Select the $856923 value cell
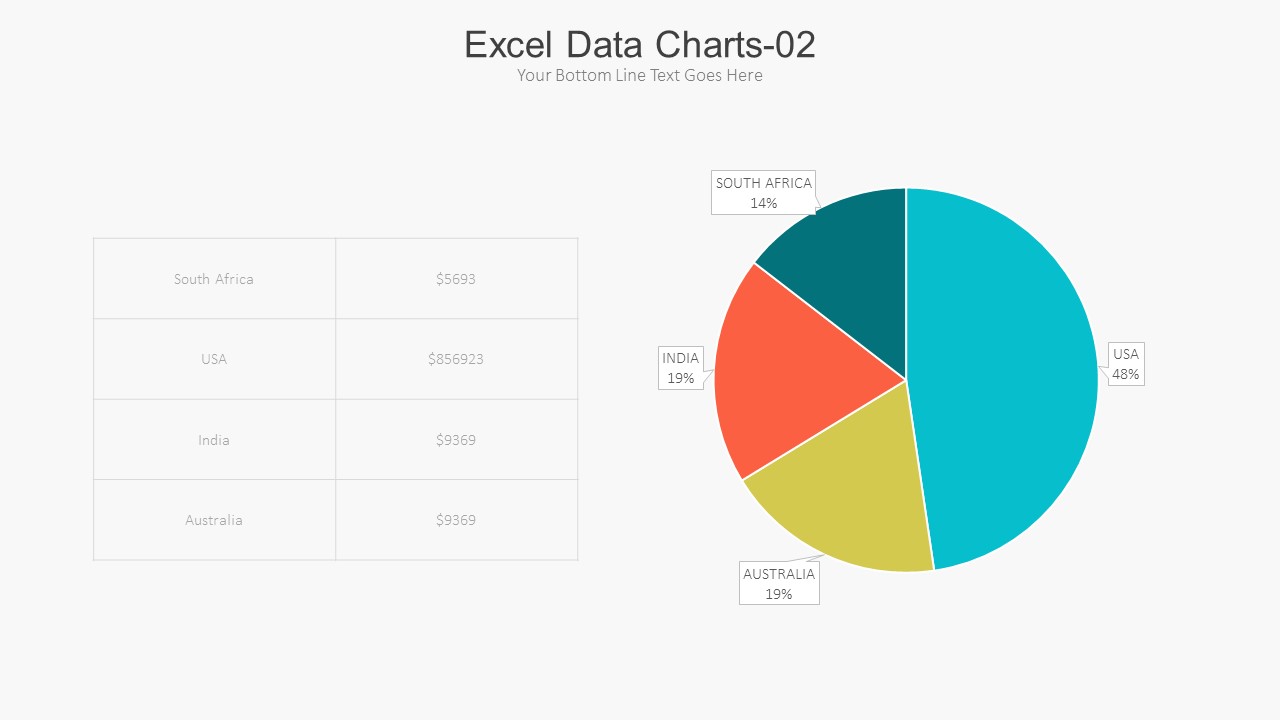The image size is (1280, 720). 456,359
